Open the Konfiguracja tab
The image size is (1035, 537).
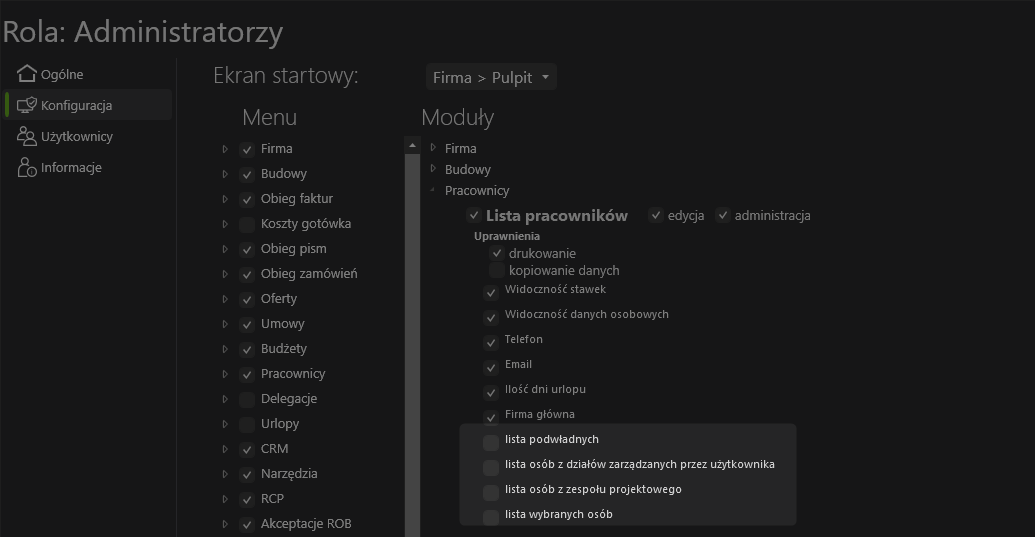coord(88,105)
